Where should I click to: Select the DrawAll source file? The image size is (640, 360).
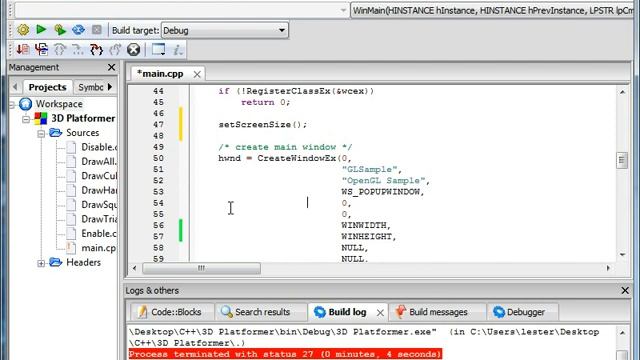(x=99, y=162)
